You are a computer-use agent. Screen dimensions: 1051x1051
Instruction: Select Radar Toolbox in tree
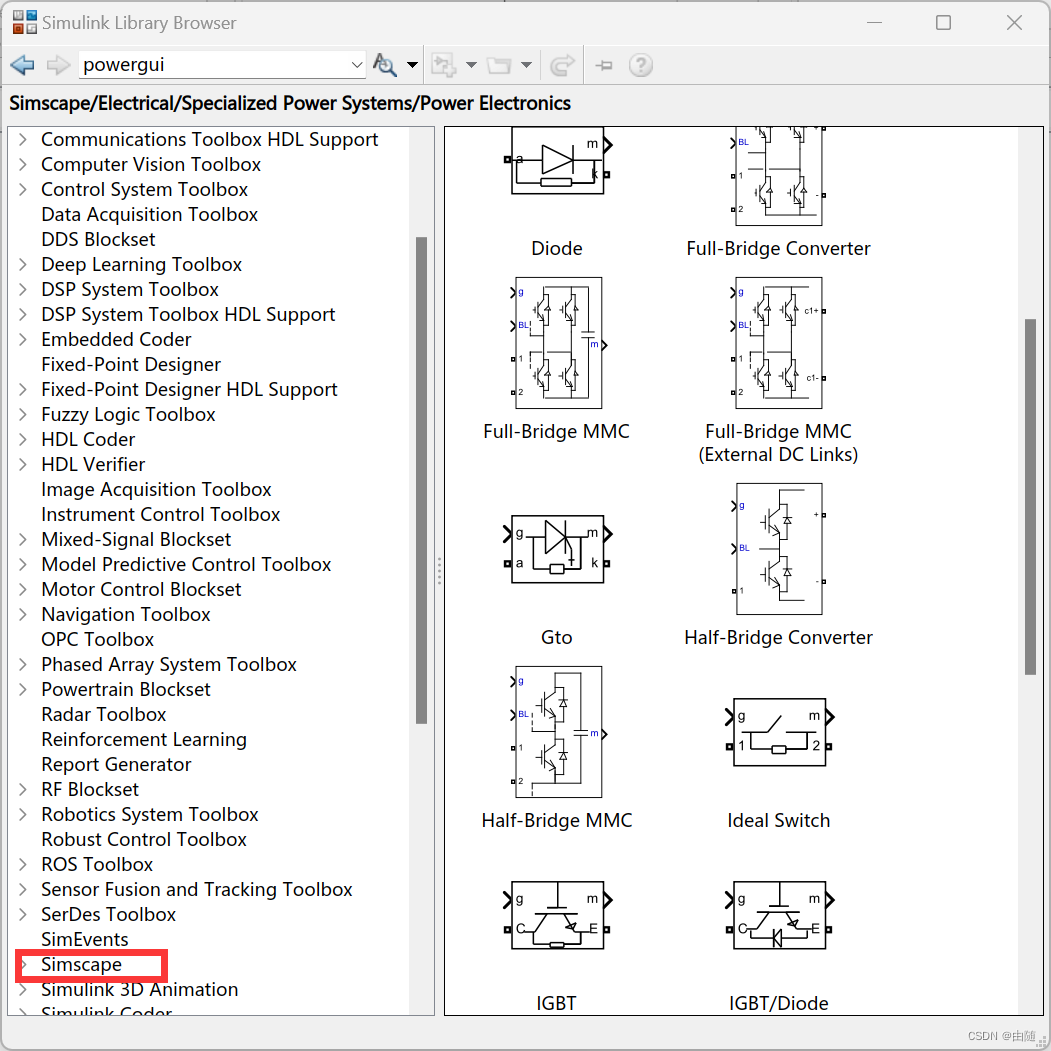pos(103,715)
